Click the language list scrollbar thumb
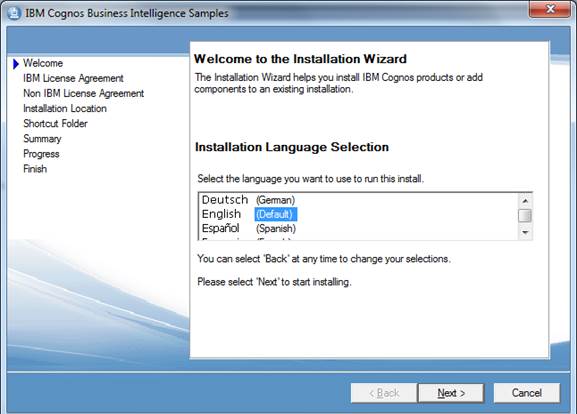Image resolution: width=577 pixels, height=414 pixels. click(x=525, y=215)
